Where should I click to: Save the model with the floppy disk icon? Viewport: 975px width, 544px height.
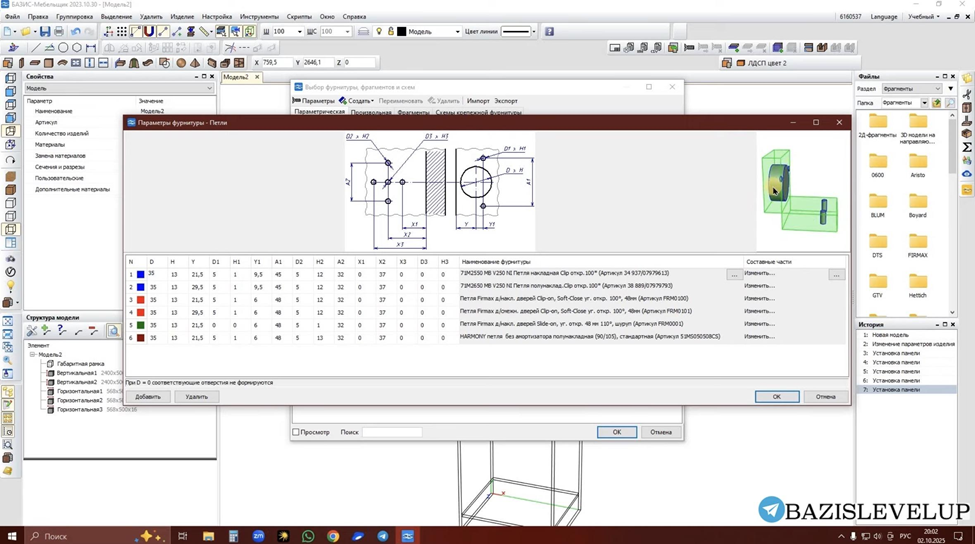click(45, 31)
